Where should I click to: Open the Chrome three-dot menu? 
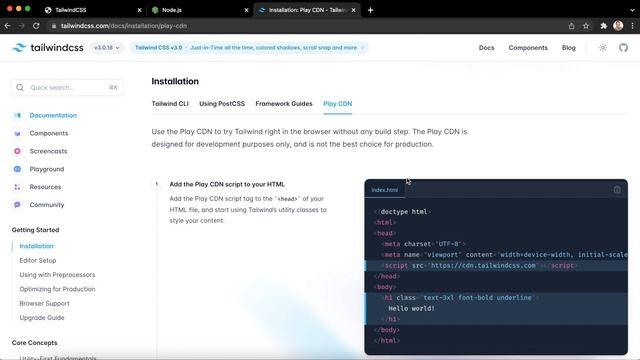(x=632, y=26)
